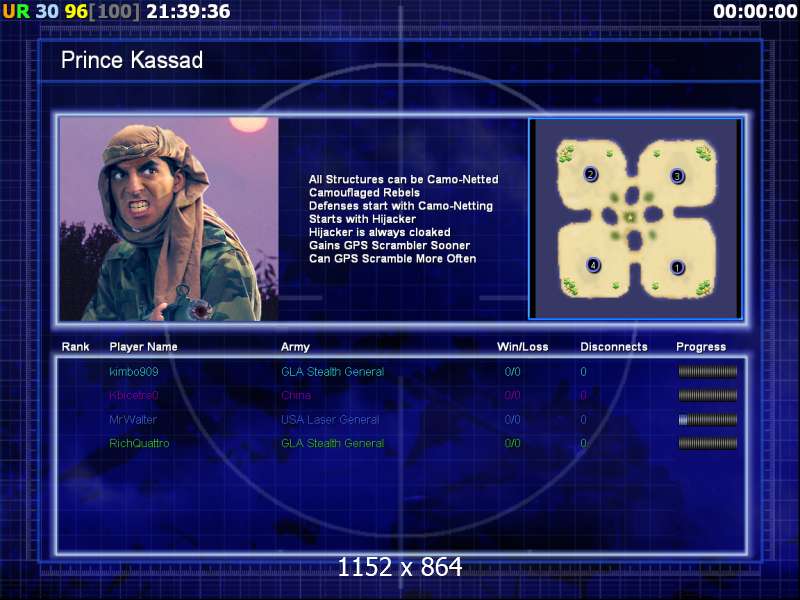Click the player name RichQuattro
This screenshot has width=800, height=600.
tap(139, 443)
